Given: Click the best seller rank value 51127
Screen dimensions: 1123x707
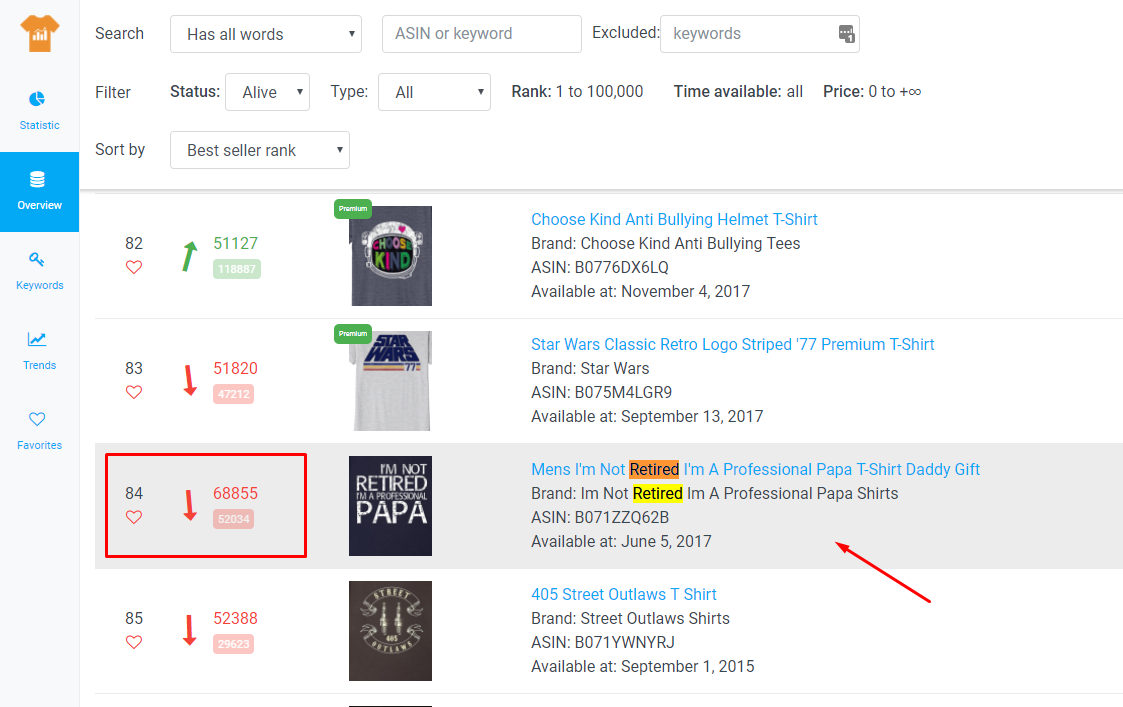Looking at the screenshot, I should point(235,244).
